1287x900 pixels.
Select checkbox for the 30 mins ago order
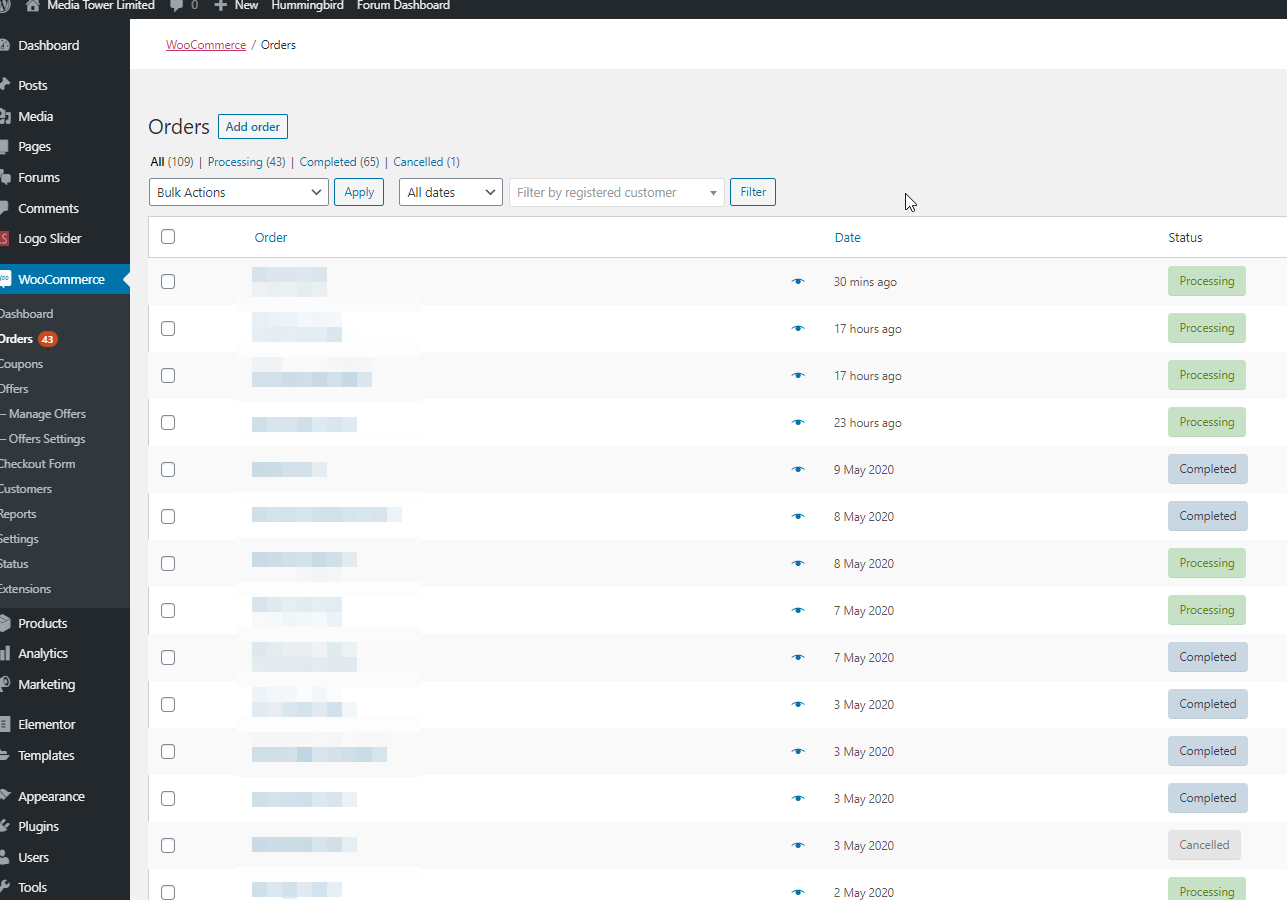[x=168, y=282]
